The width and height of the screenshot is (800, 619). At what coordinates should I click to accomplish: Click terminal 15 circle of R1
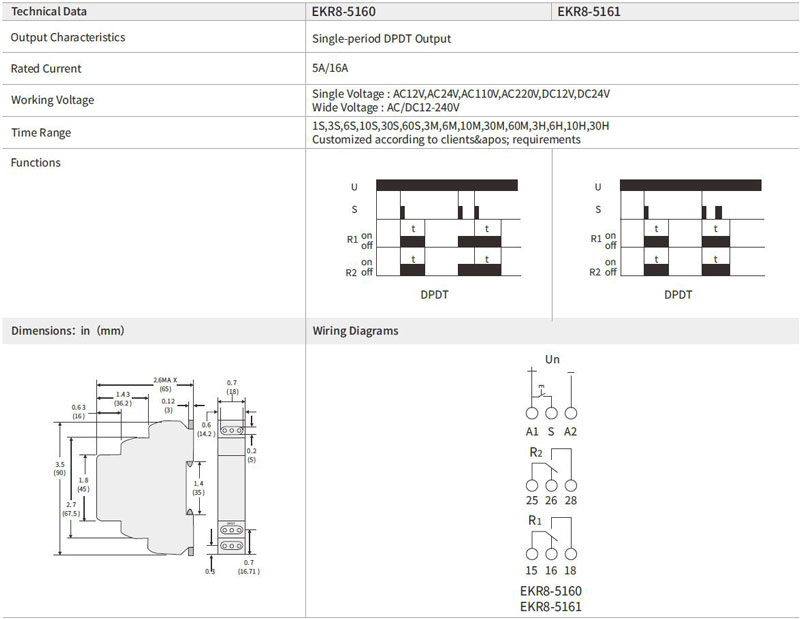(x=532, y=554)
